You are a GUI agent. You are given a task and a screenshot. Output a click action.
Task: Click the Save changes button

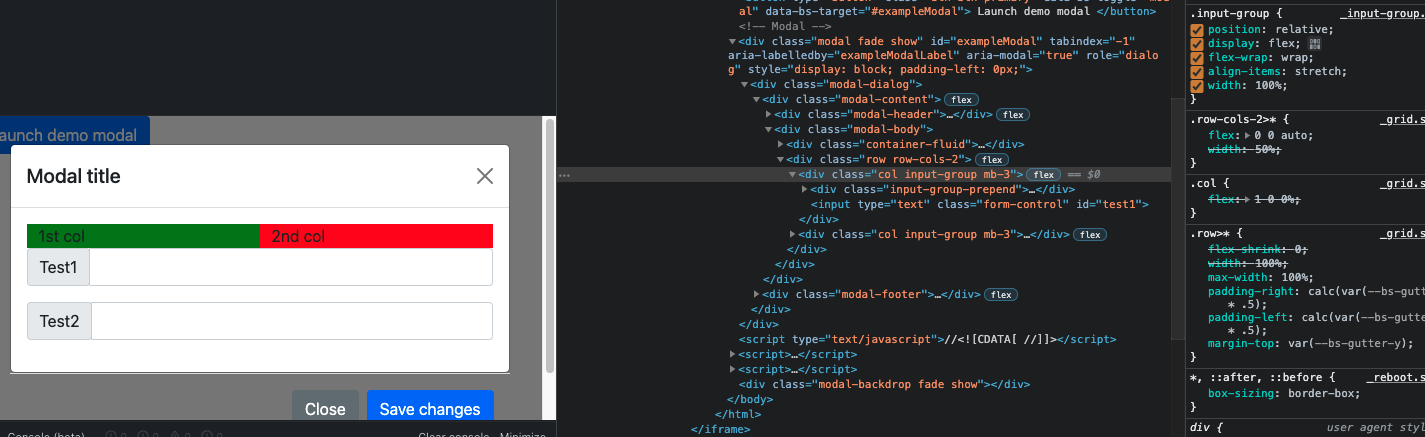tap(430, 408)
